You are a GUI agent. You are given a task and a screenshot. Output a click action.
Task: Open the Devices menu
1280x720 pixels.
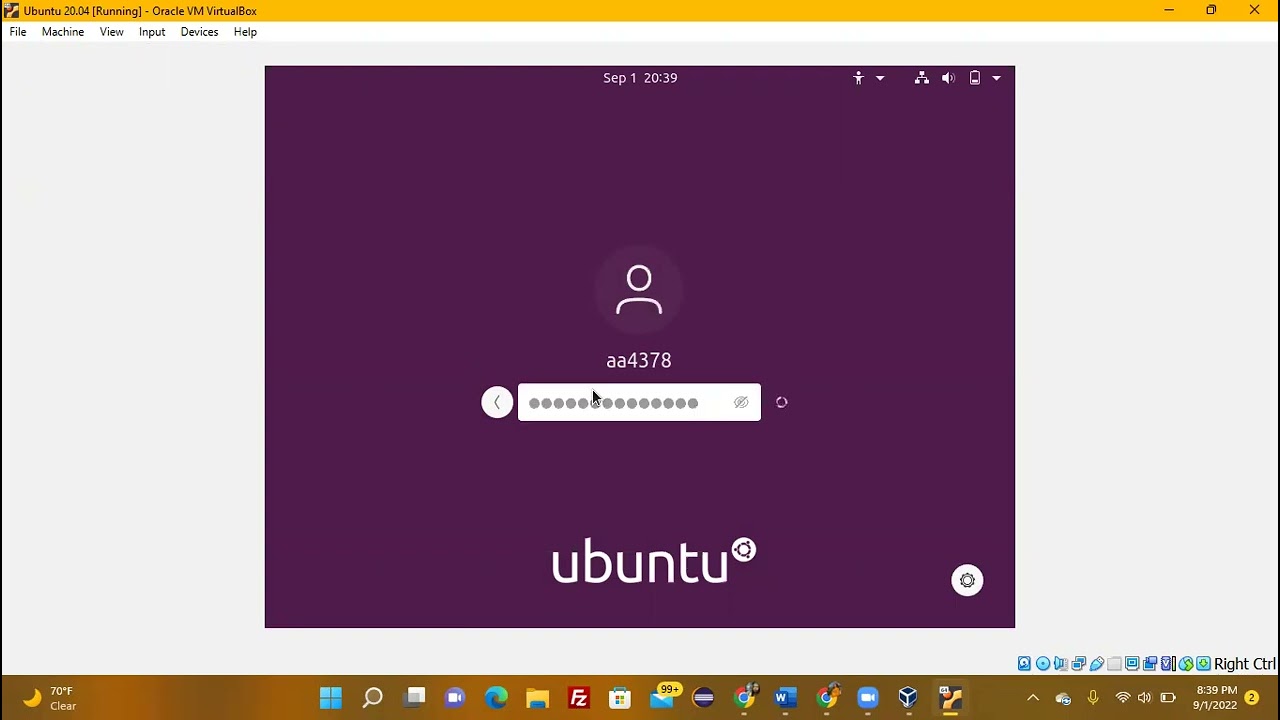199,32
